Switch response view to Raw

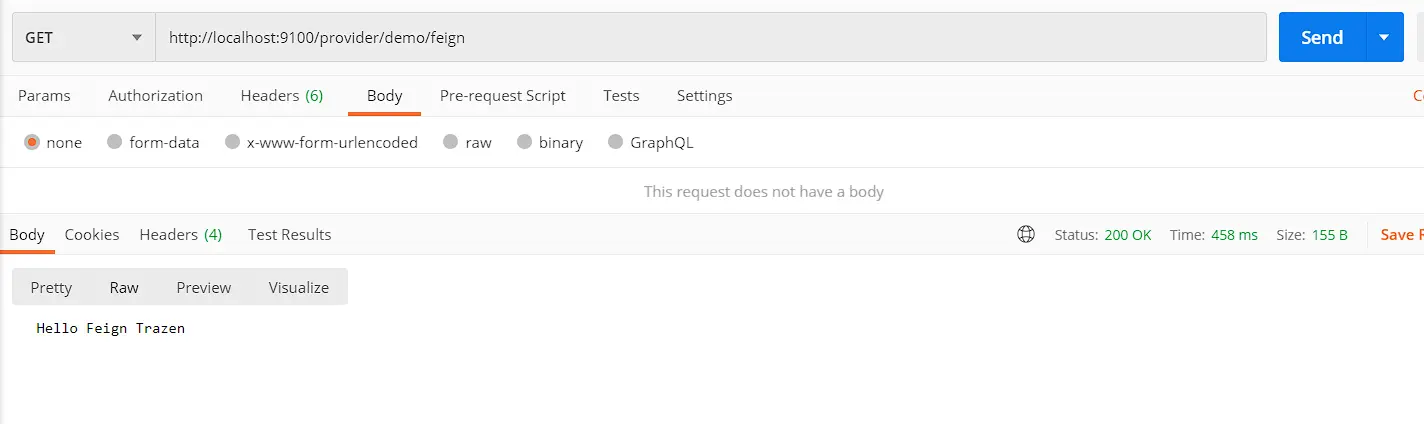coord(124,288)
